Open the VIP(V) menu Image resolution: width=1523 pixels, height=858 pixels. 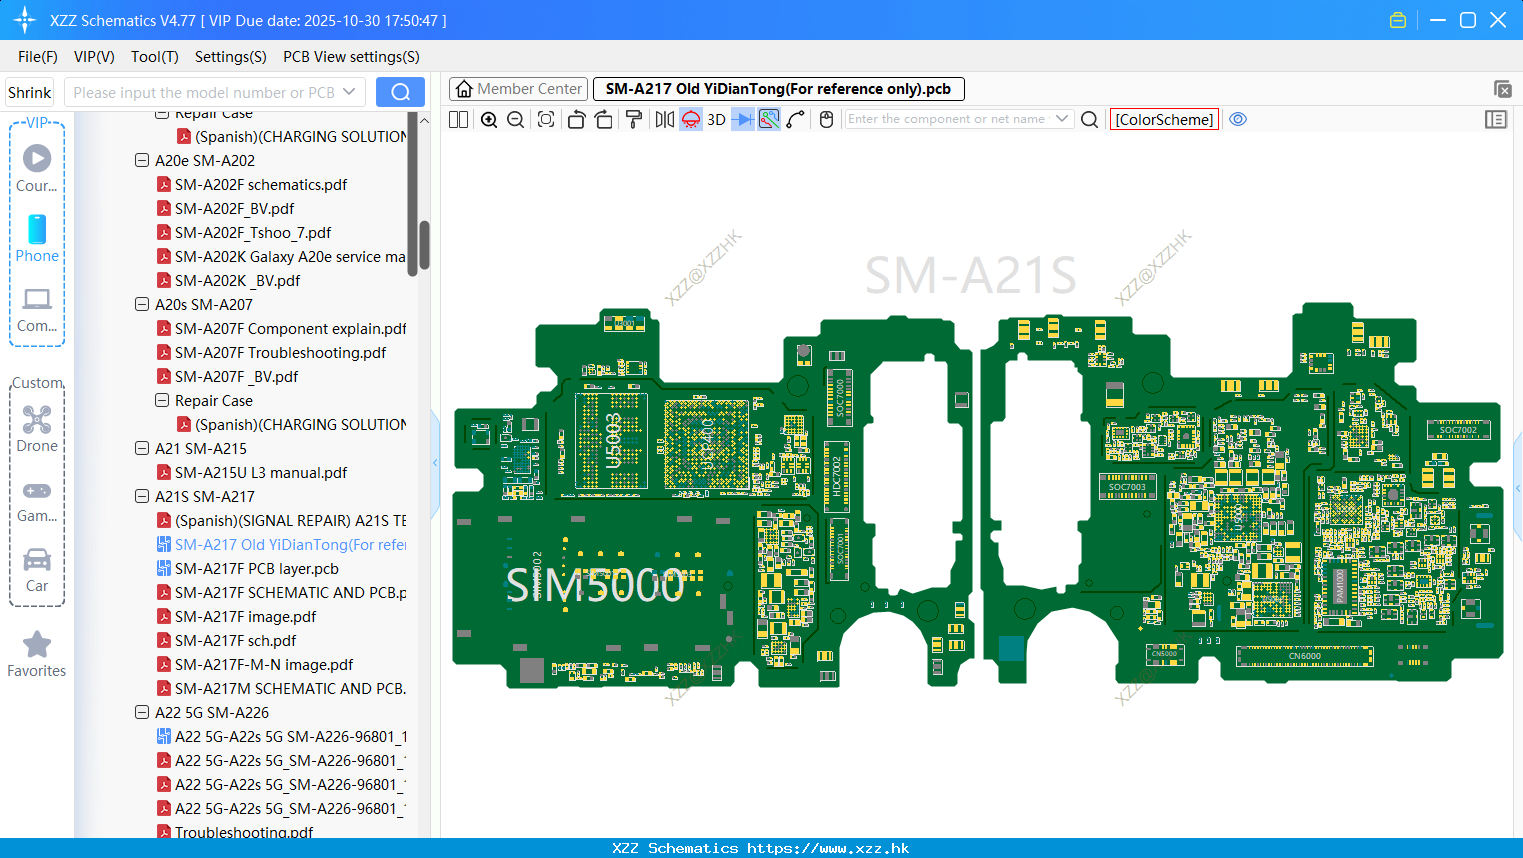point(94,57)
